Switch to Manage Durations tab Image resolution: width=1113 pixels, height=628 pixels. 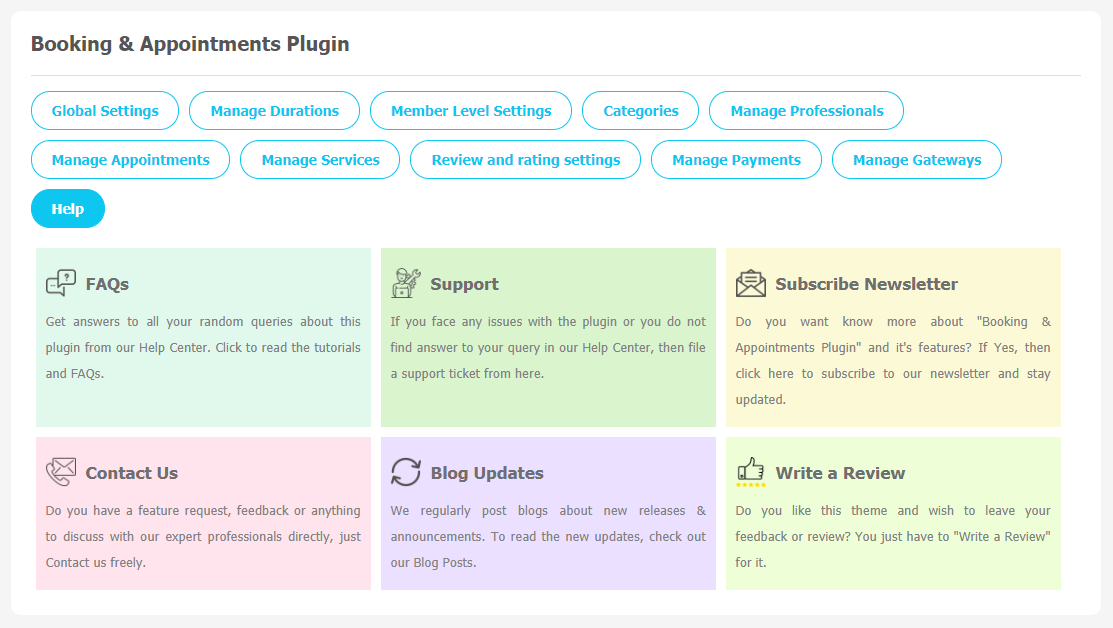(275, 111)
